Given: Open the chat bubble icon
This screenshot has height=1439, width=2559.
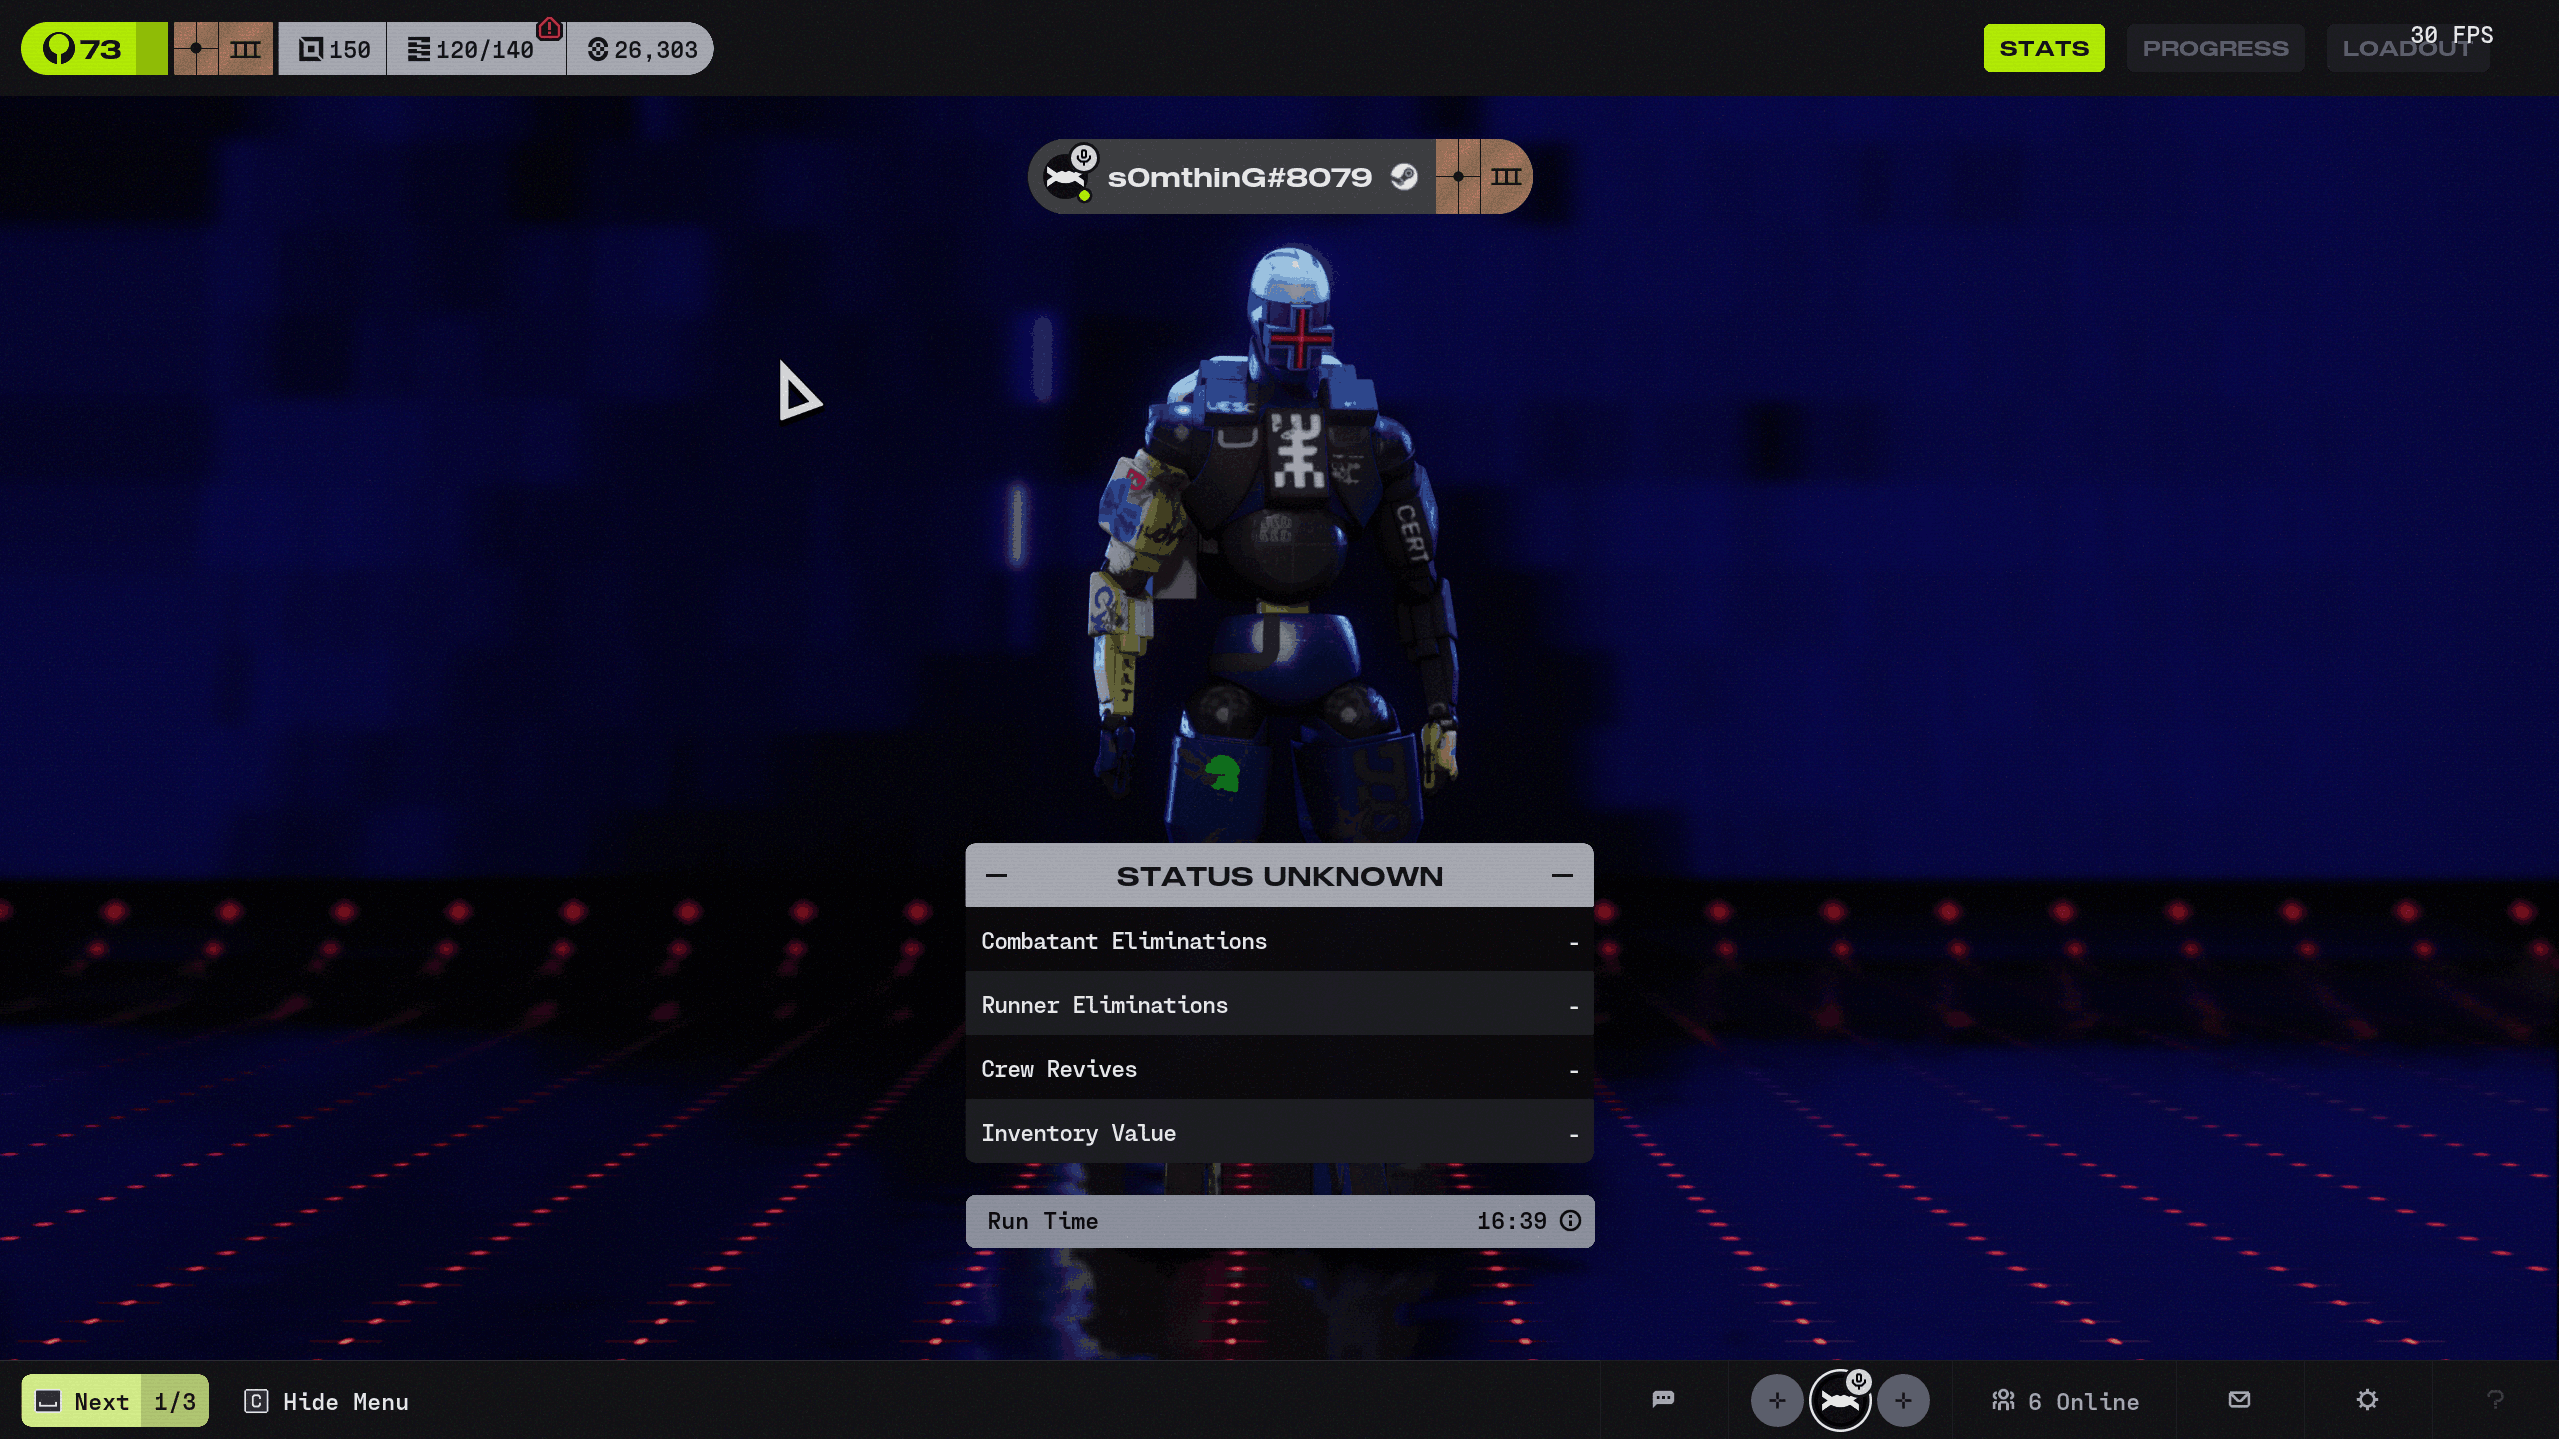Looking at the screenshot, I should (x=1663, y=1400).
